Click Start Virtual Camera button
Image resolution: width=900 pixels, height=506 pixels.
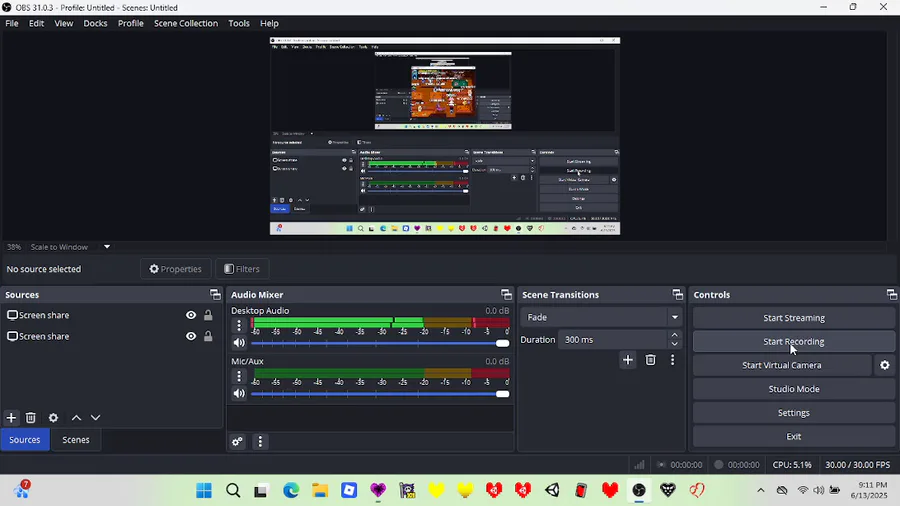pos(782,365)
